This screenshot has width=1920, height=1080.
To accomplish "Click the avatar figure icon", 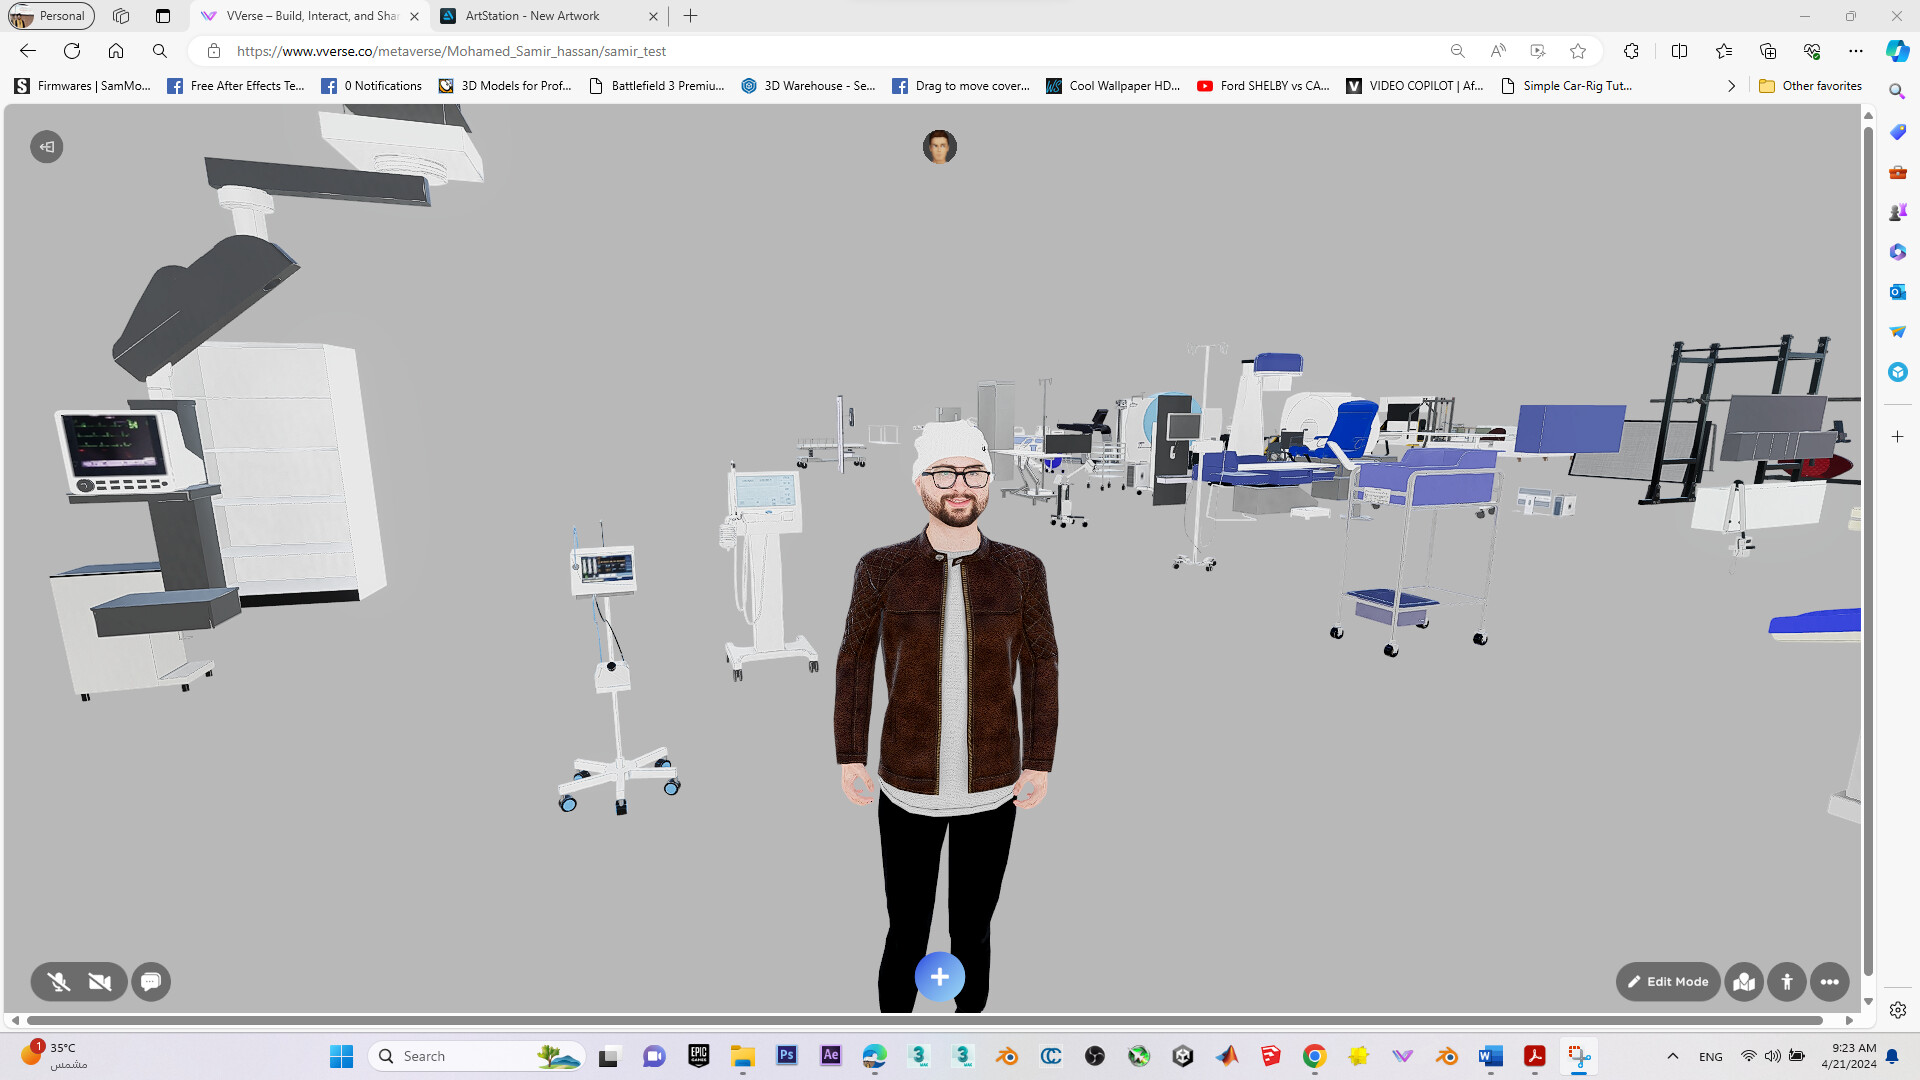I will tap(1787, 982).
